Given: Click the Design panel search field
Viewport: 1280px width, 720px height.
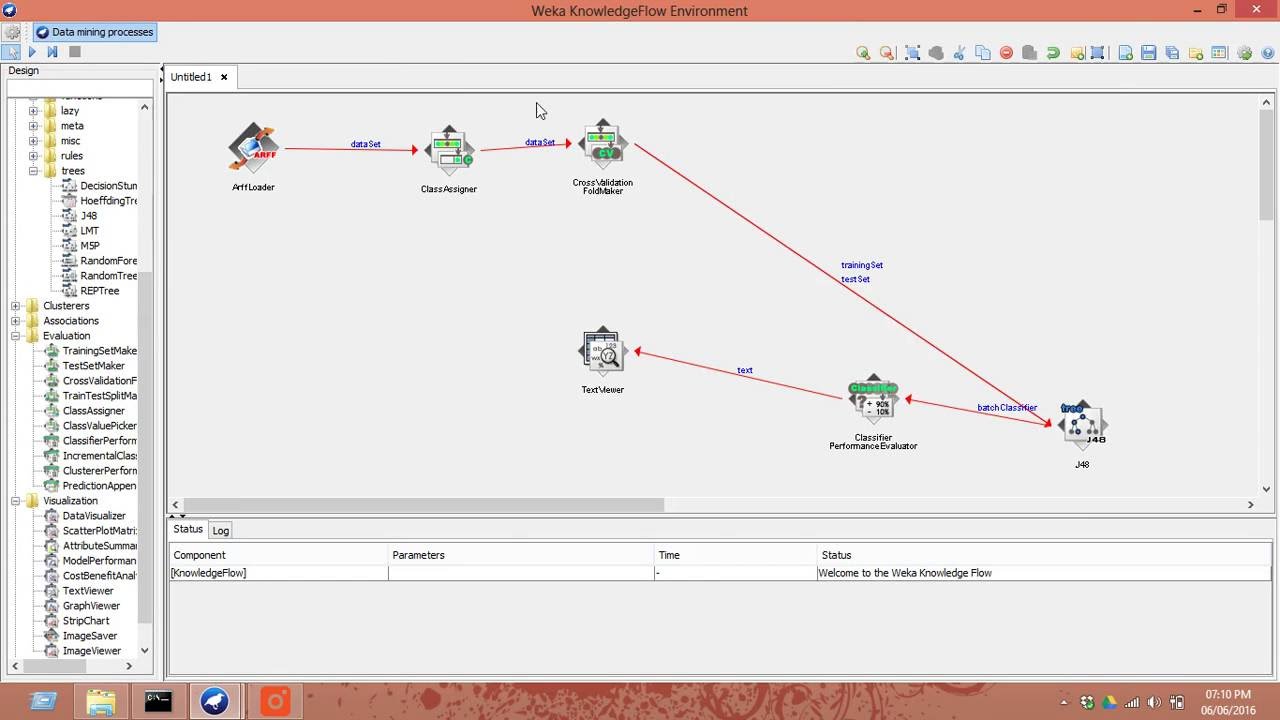Looking at the screenshot, I should (x=81, y=88).
